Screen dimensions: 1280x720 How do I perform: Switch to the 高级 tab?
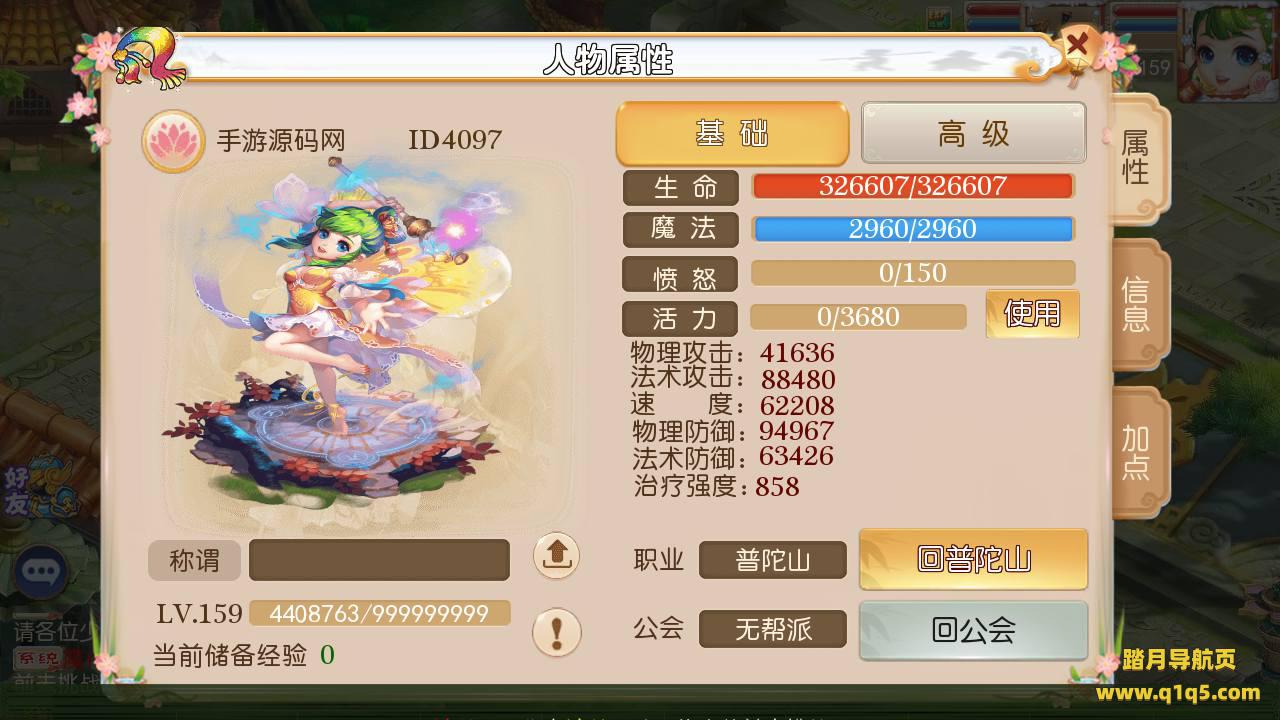(974, 133)
